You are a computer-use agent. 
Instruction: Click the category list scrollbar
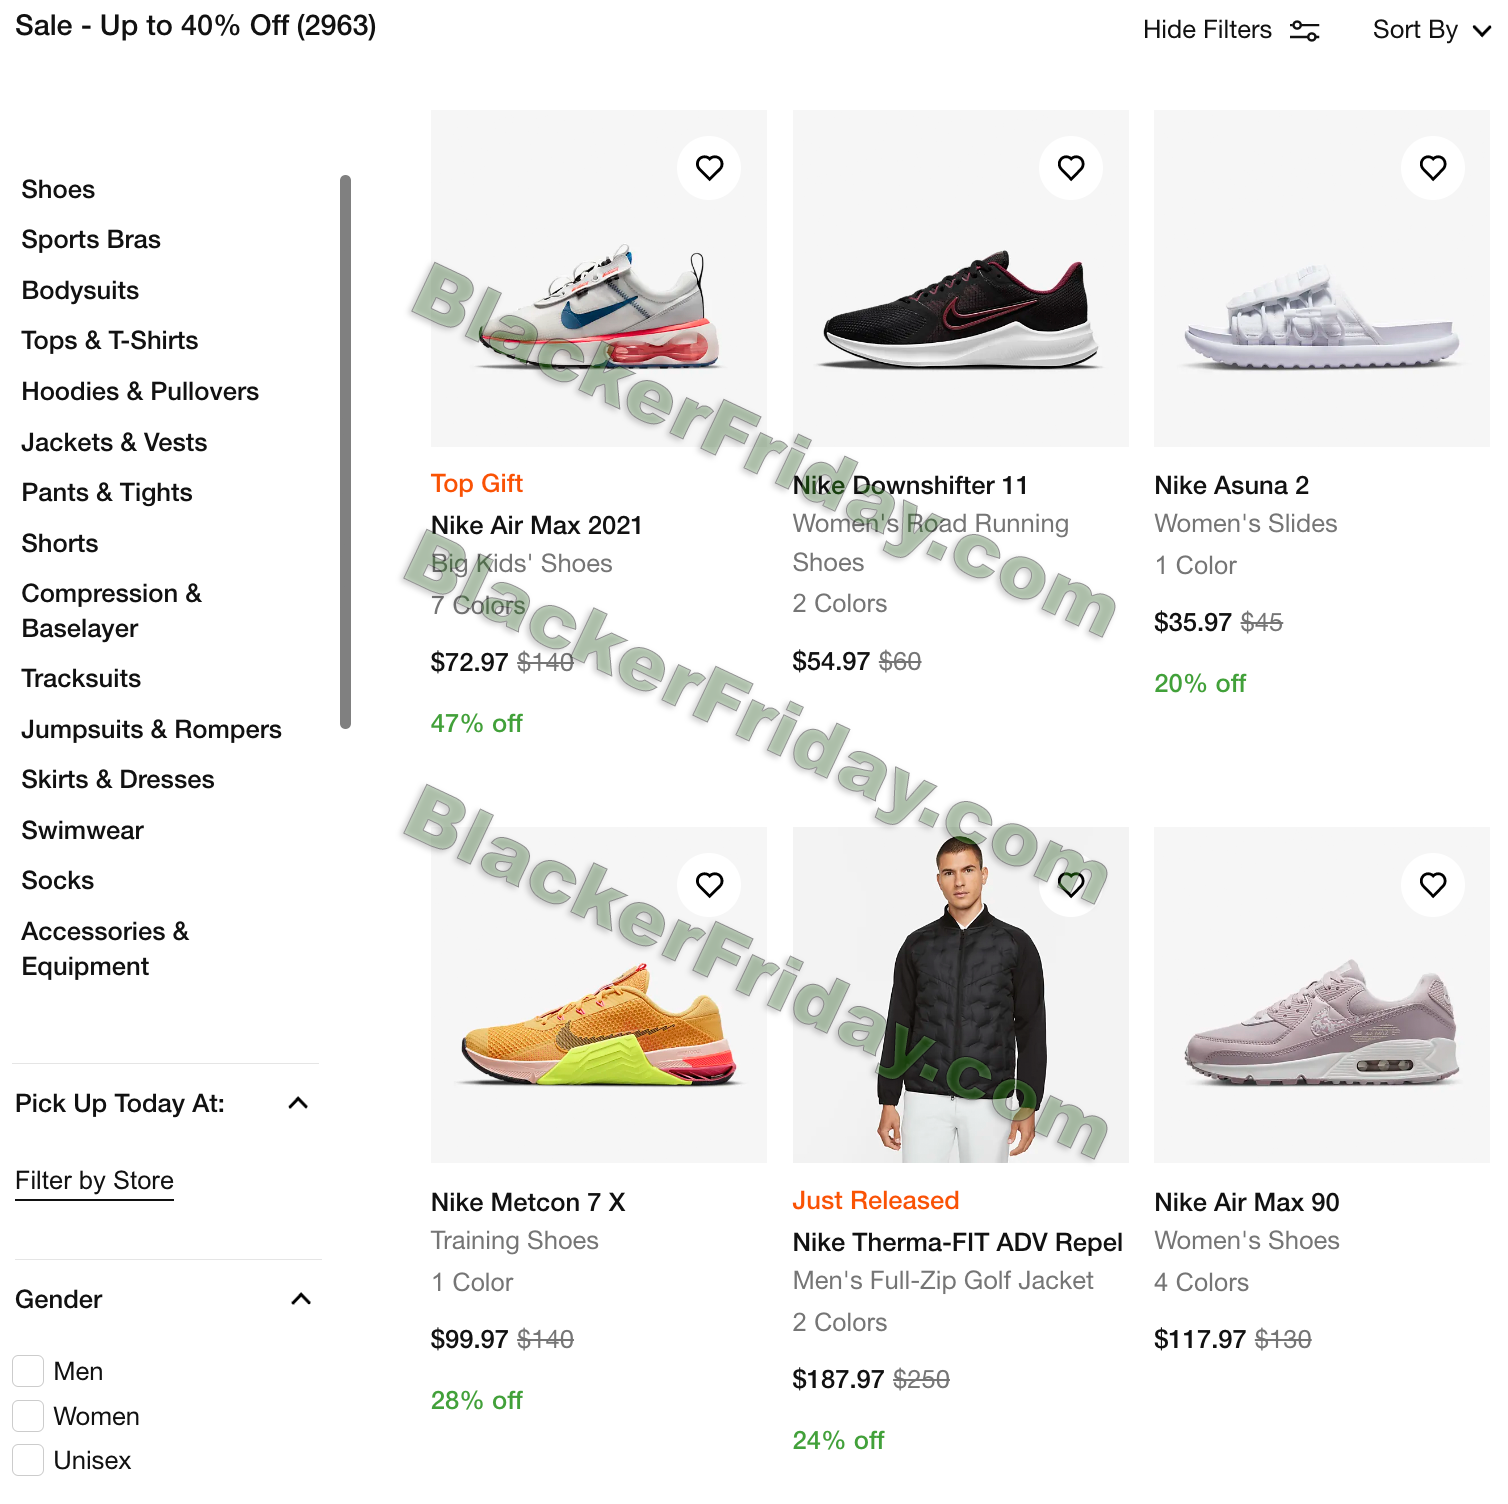[x=345, y=452]
